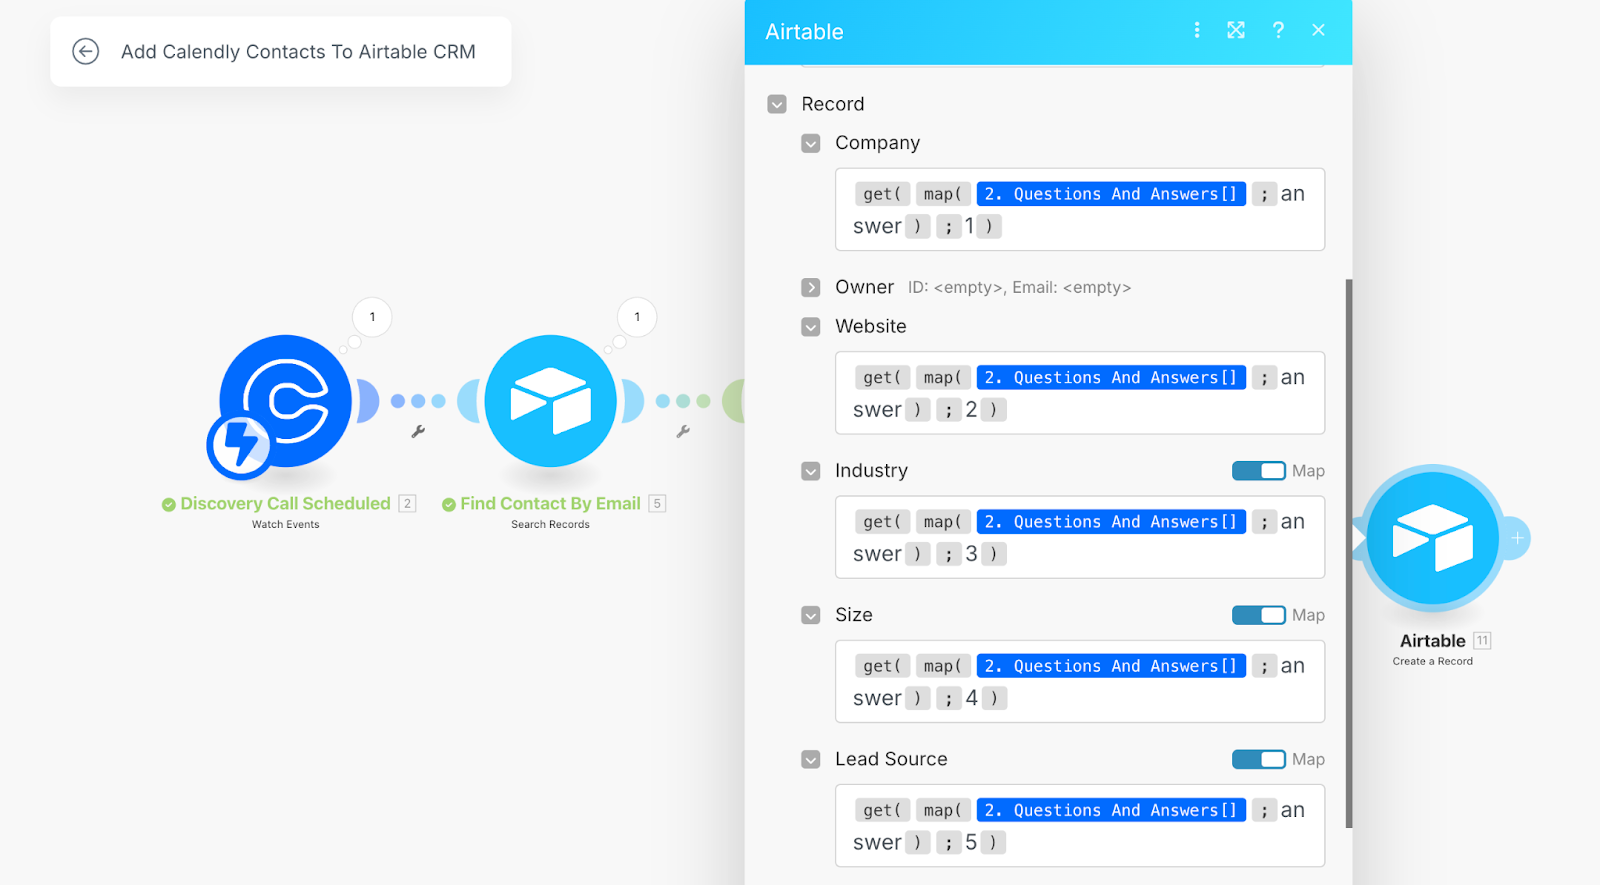Click the map( function token in Website field

point(943,378)
